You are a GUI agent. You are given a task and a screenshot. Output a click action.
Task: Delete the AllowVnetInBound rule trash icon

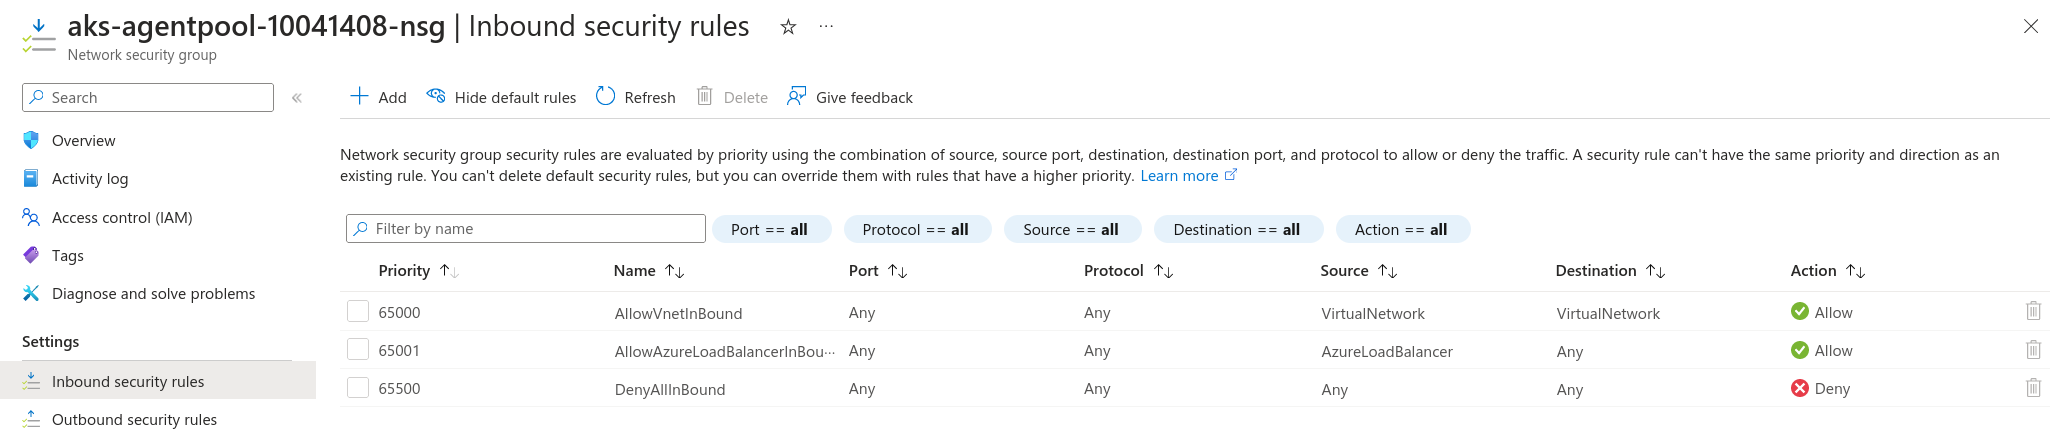coord(2033,312)
